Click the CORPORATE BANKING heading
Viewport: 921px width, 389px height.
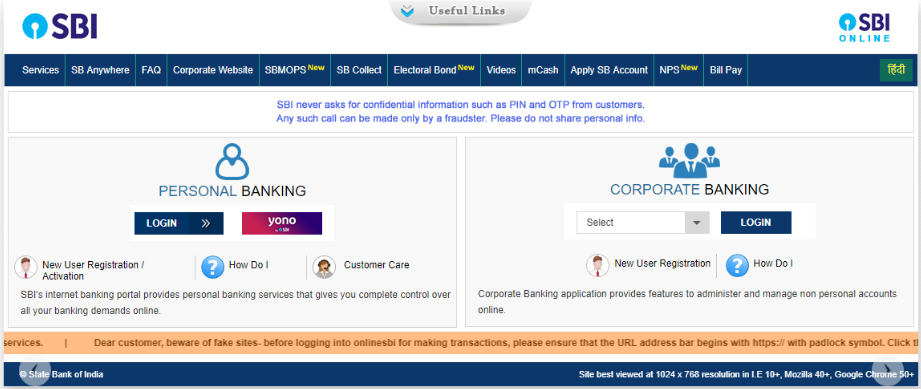[690, 190]
